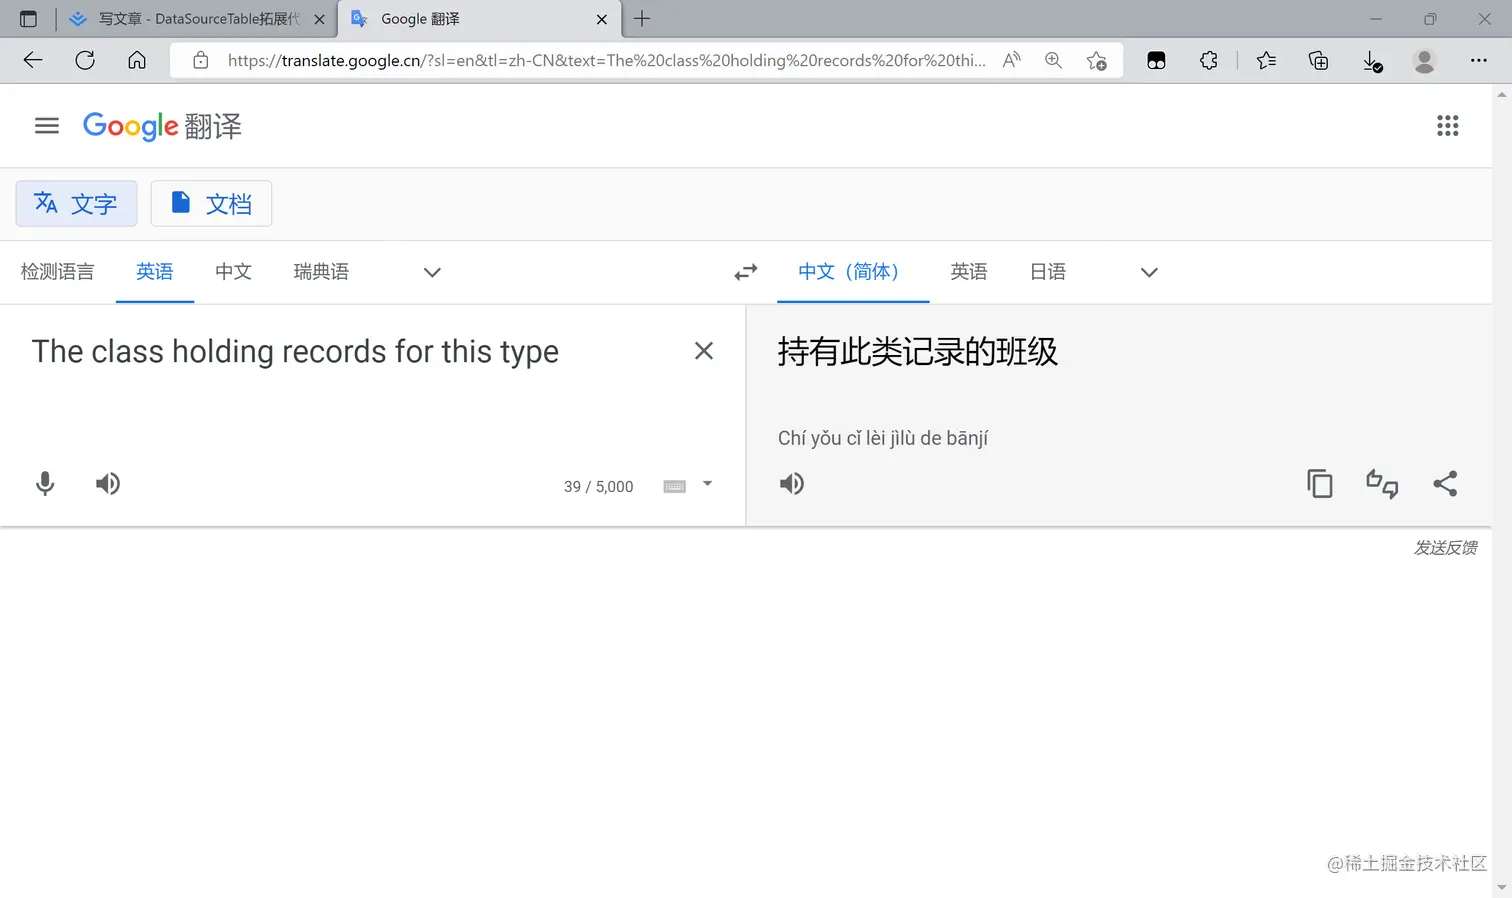This screenshot has height=898, width=1512.
Task: Start voice input with microphone
Action: tap(45, 484)
